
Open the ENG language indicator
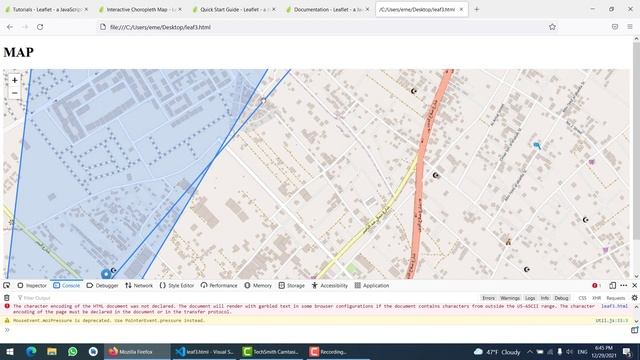coord(582,351)
